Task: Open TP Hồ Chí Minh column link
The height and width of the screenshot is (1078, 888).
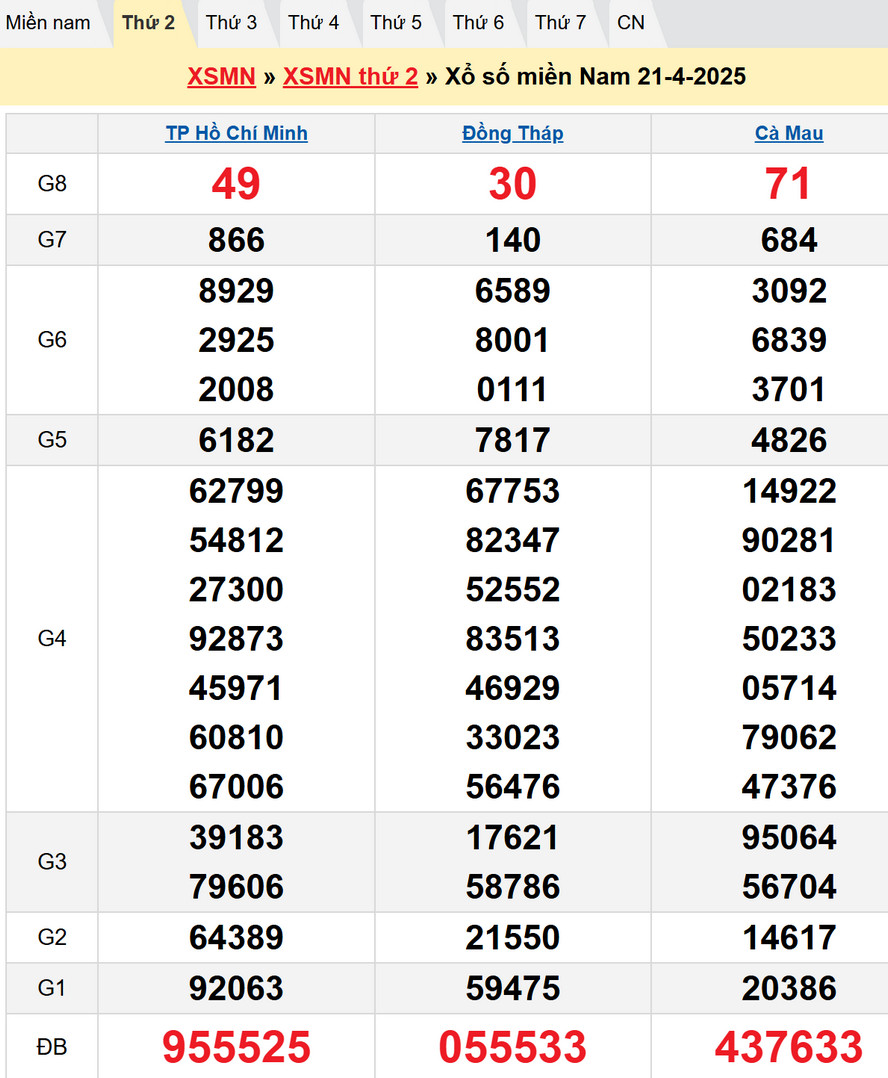Action: [236, 134]
